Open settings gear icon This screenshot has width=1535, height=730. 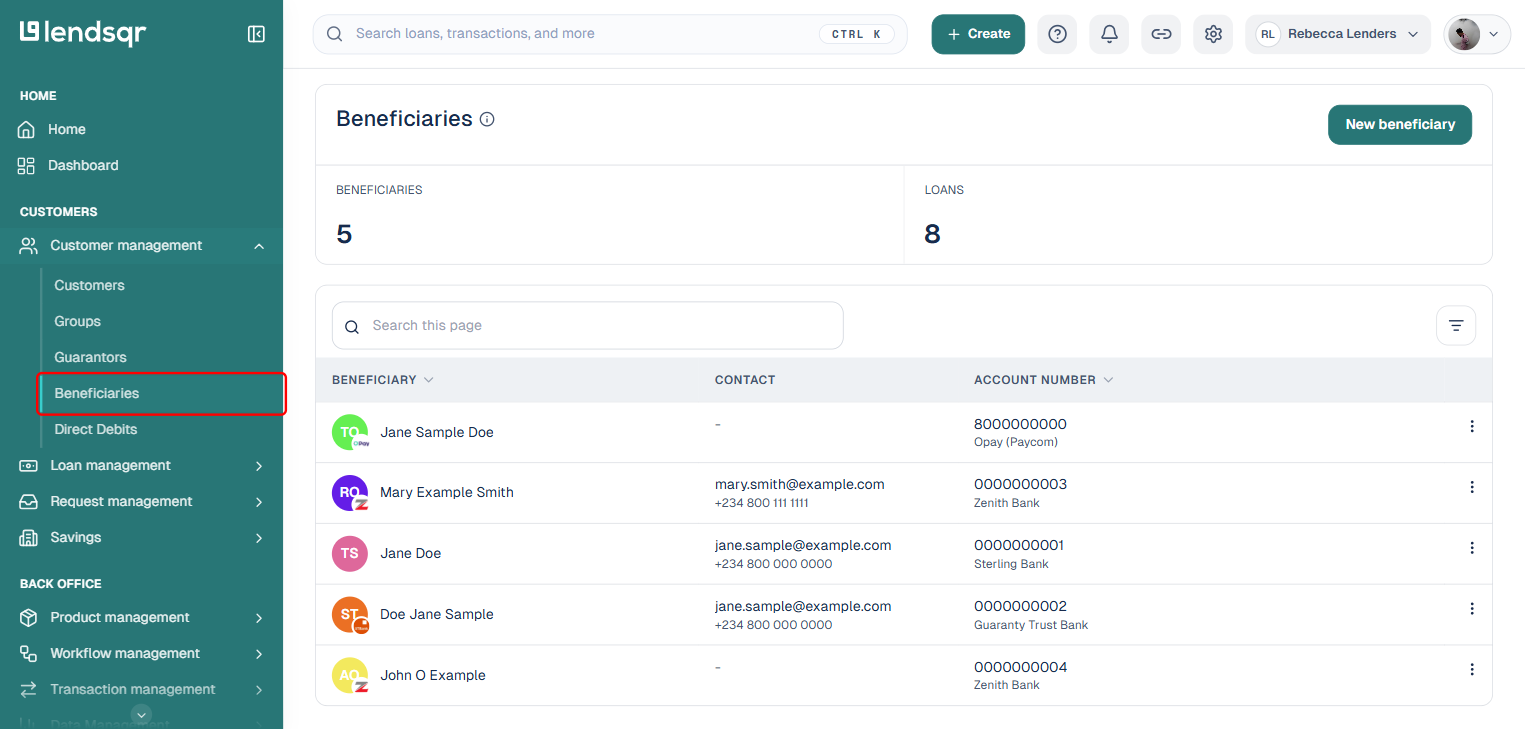(1213, 34)
